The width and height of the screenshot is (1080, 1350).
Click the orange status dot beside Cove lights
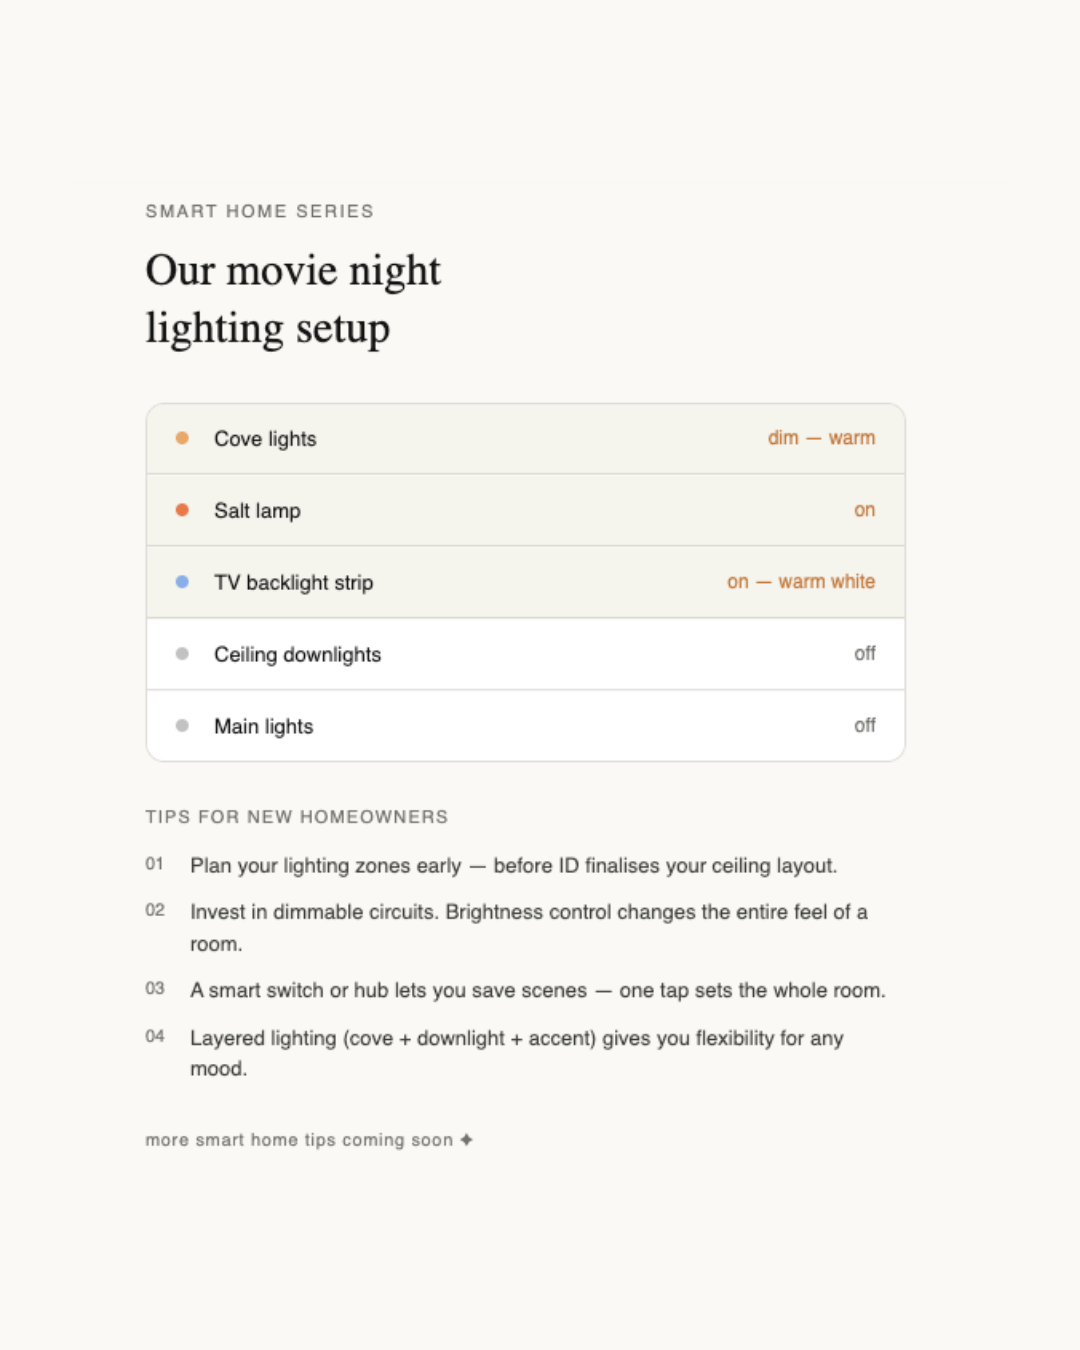pyautogui.click(x=182, y=438)
